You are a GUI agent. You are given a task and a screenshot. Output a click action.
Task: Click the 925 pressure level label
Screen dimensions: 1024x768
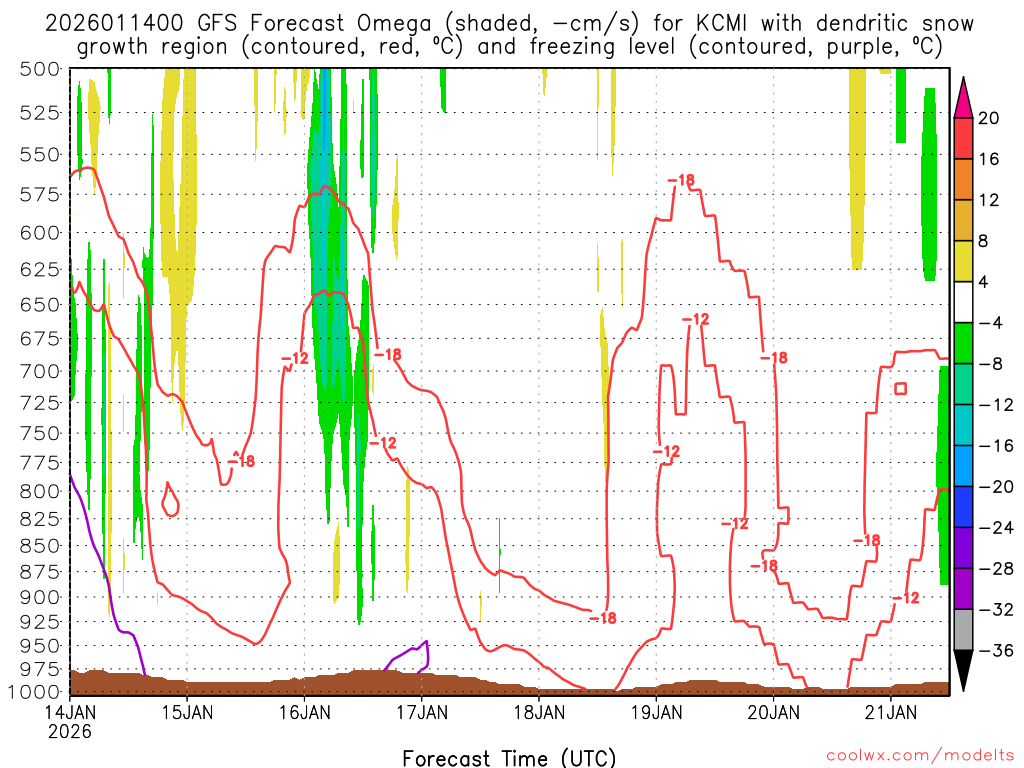40,622
